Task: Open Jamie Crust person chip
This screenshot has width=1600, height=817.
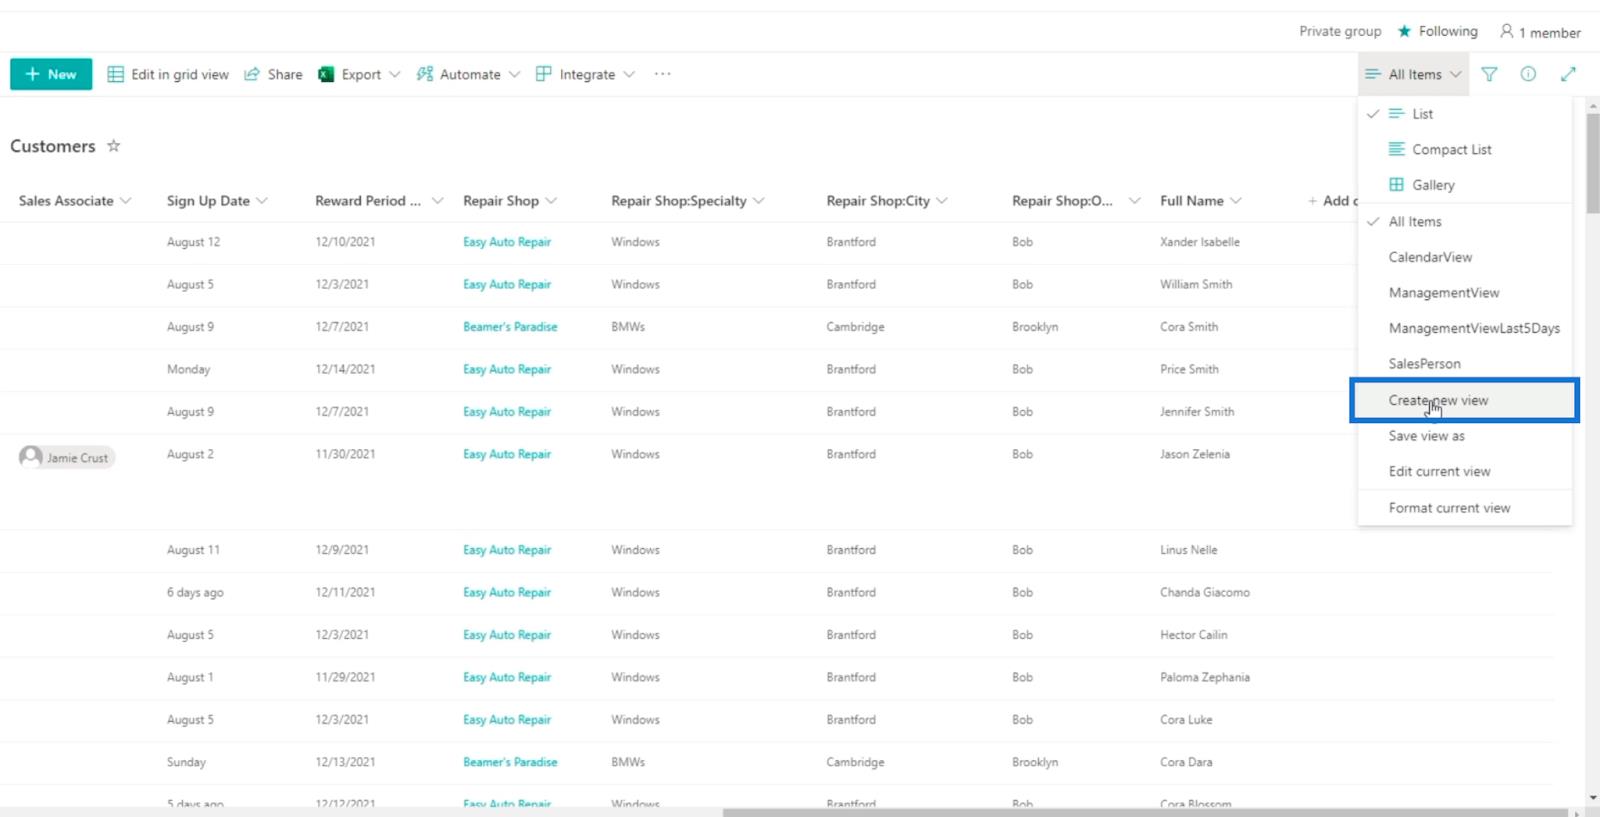Action: [66, 457]
